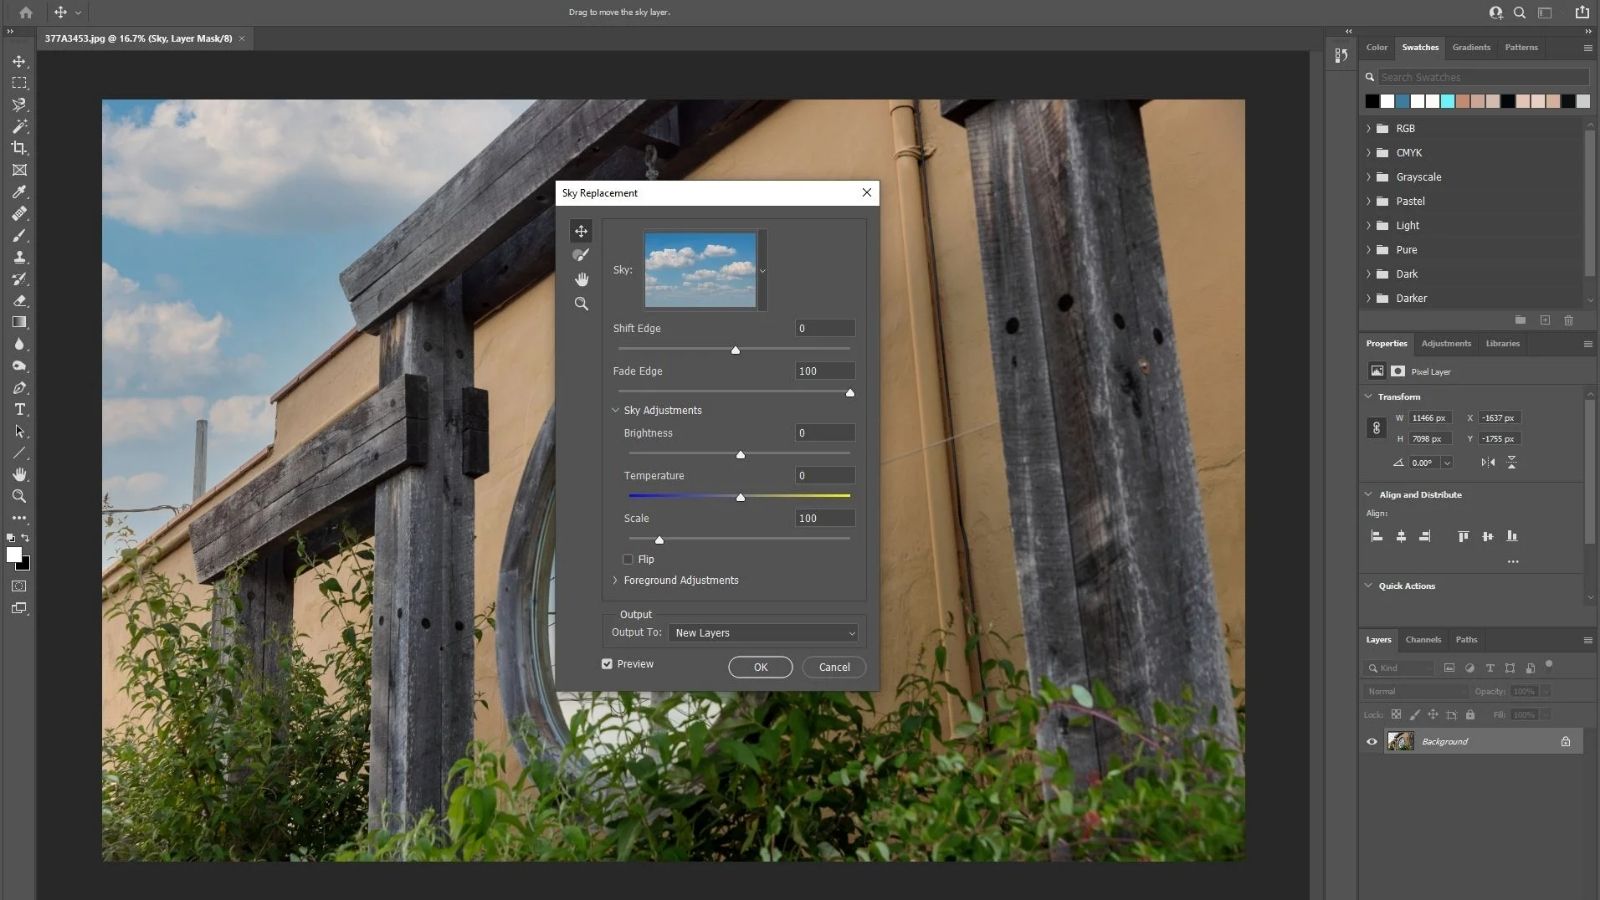The image size is (1600, 900).
Task: Switch to the Gradients tab
Action: click(x=1471, y=47)
